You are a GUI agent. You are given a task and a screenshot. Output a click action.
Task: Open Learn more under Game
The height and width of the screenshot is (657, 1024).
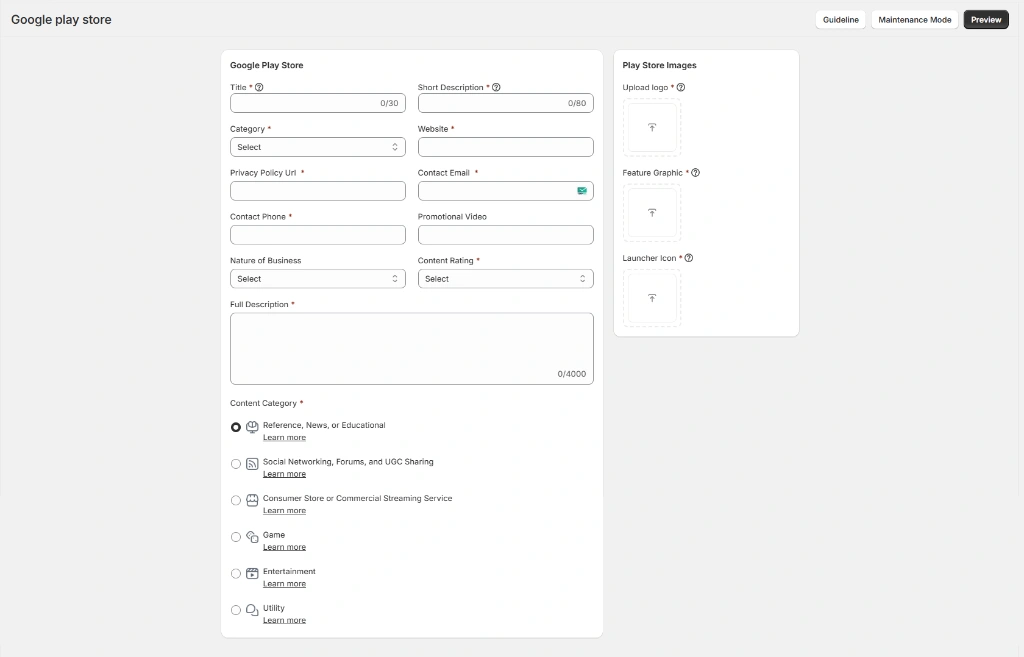(x=284, y=547)
